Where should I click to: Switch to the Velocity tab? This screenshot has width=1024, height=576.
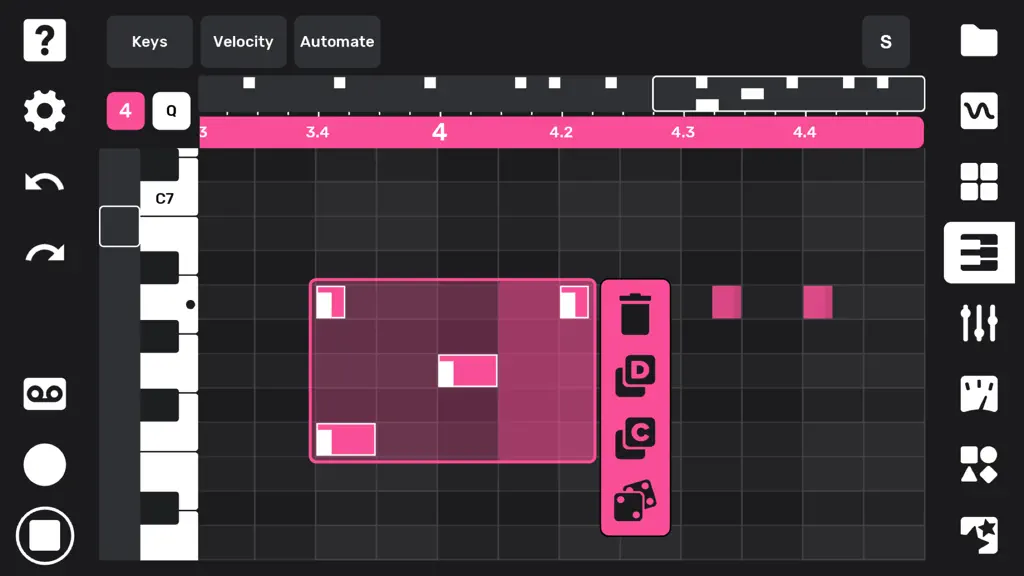pyautogui.click(x=243, y=42)
